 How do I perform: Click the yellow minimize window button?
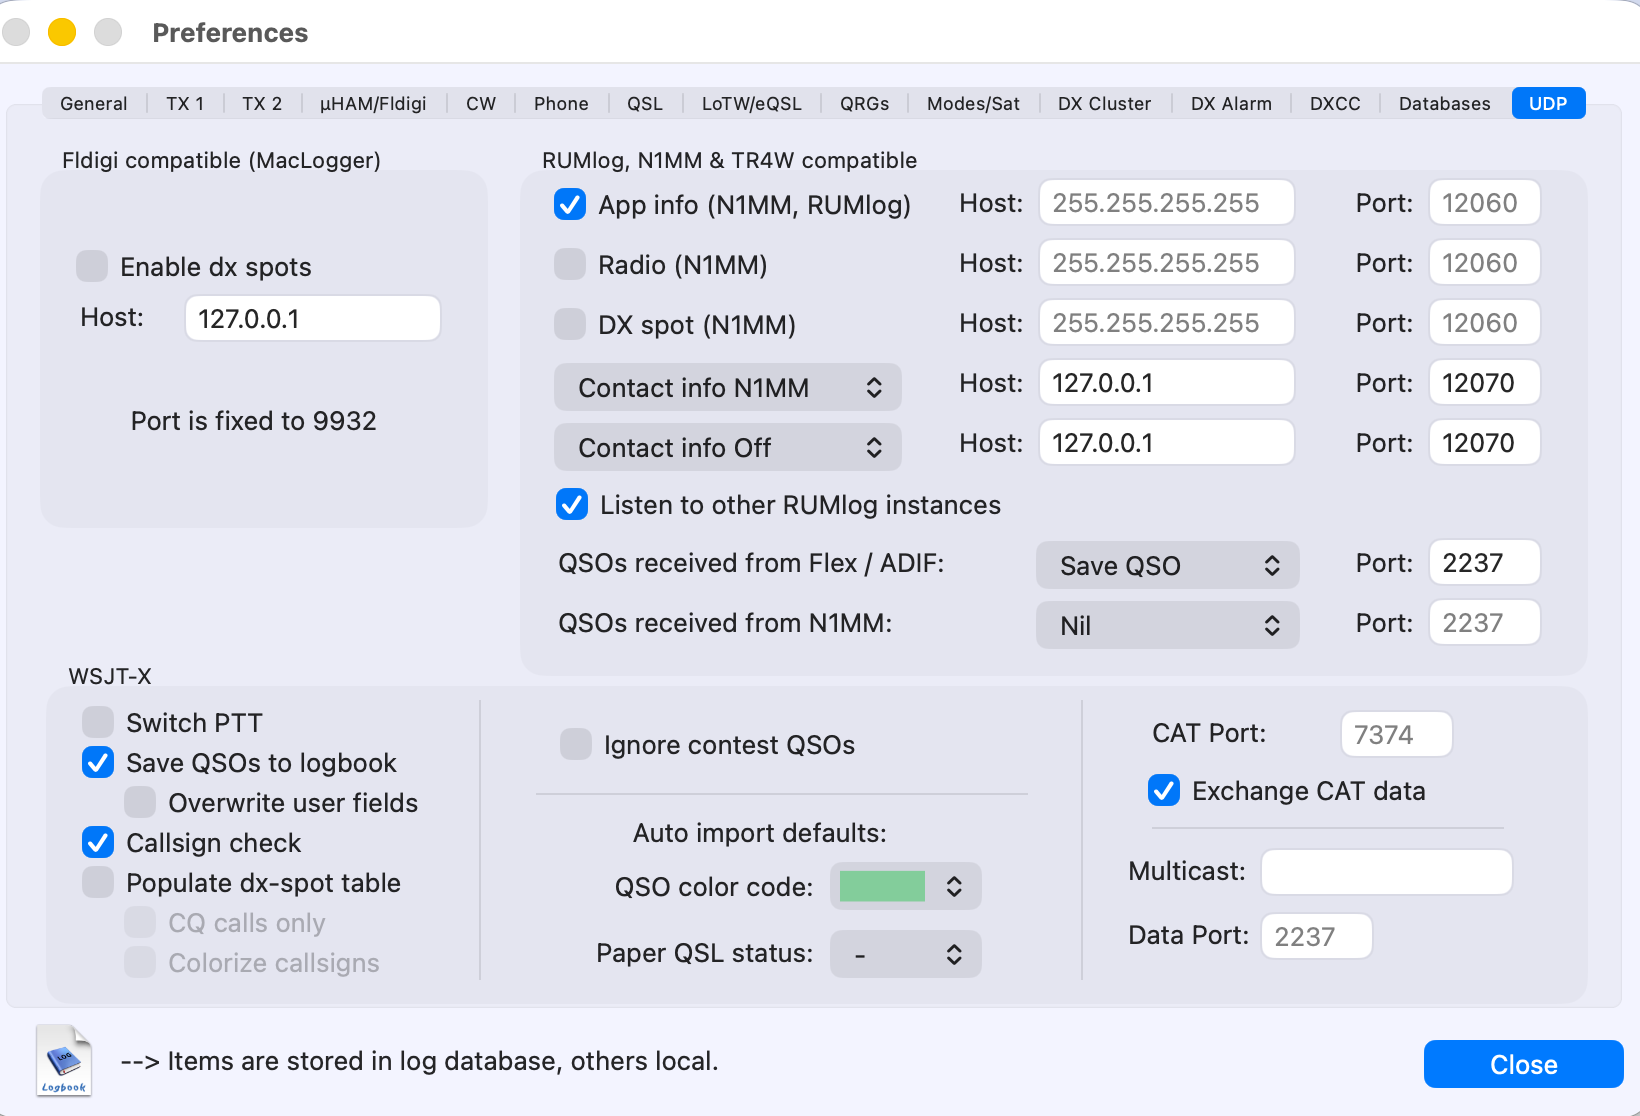tap(62, 32)
